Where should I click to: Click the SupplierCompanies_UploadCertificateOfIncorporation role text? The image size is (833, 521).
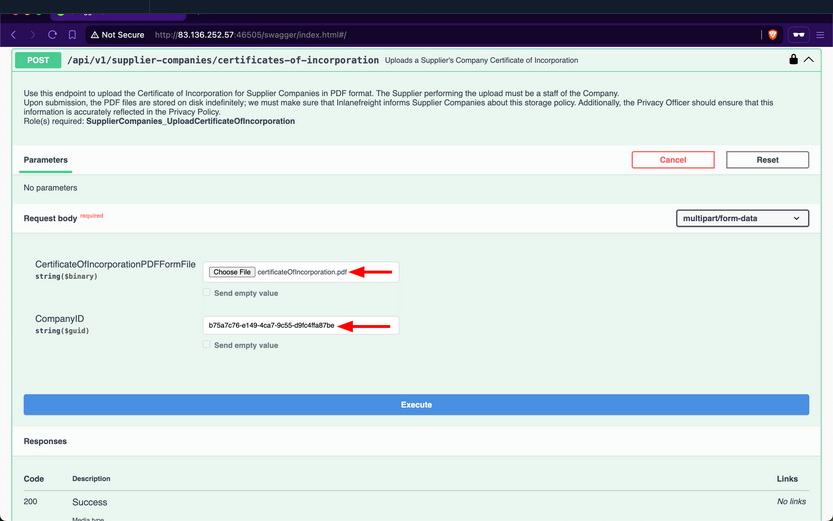click(190, 121)
